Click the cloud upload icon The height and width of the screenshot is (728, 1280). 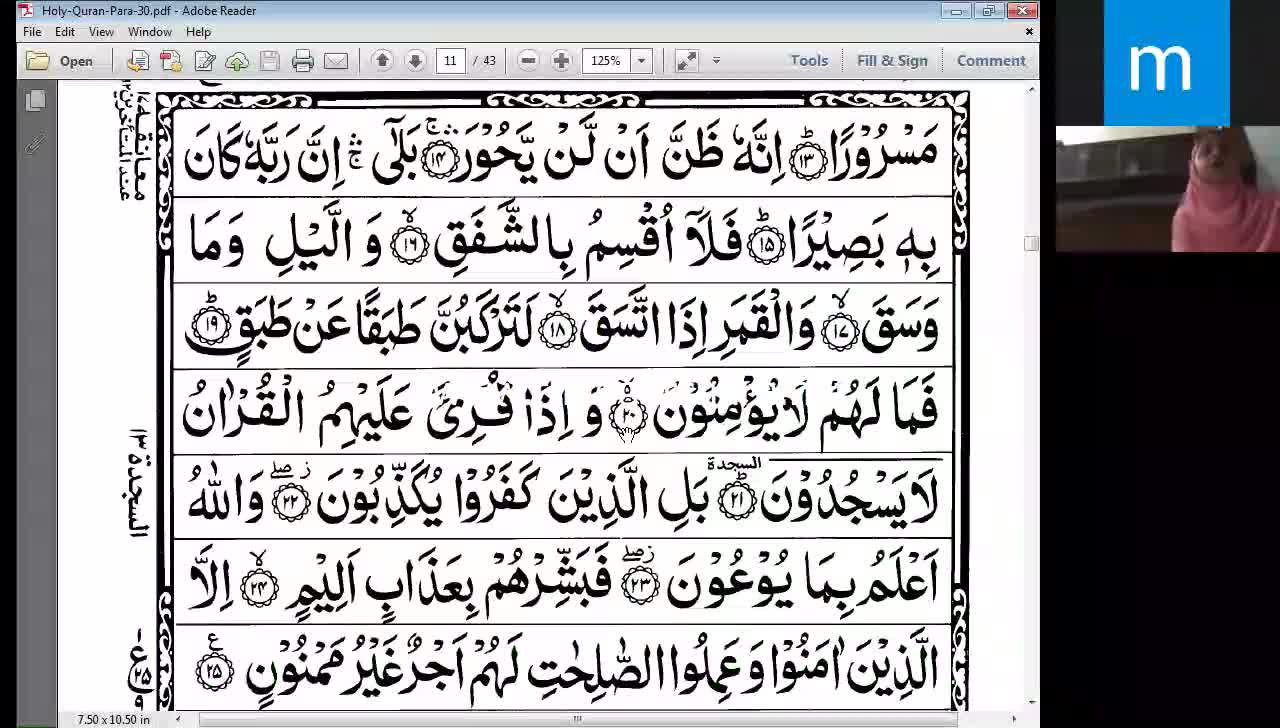[237, 61]
